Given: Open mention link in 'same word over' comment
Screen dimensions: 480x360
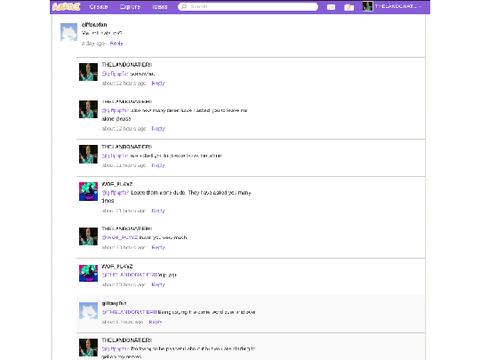Looking at the screenshot, I should click(129, 312).
